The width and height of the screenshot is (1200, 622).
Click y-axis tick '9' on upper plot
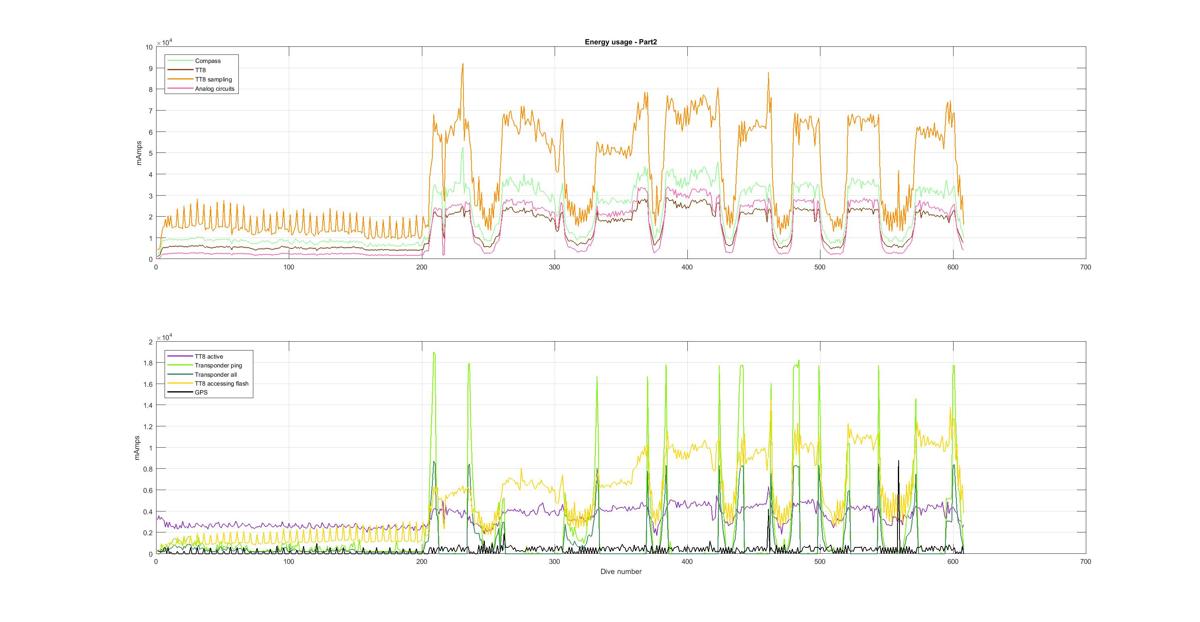click(150, 68)
